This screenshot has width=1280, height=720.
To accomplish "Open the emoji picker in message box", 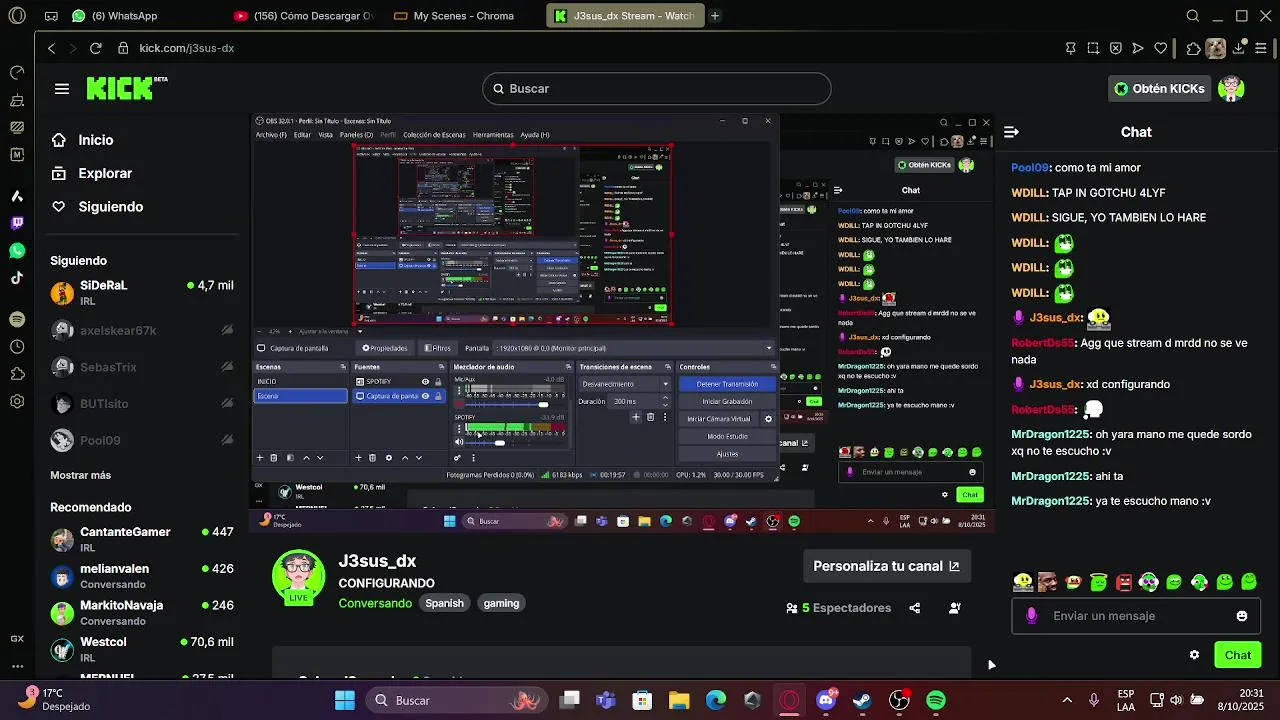I will tap(1242, 616).
